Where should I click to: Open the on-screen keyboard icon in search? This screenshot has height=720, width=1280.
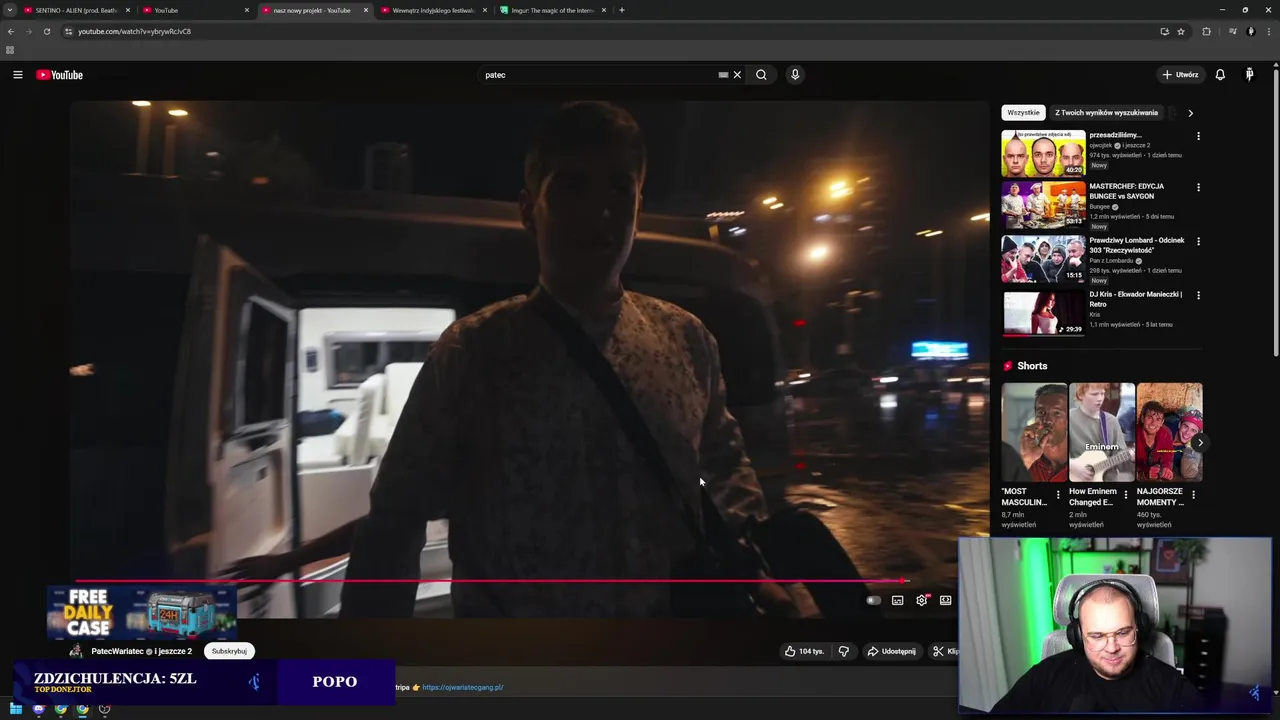pos(723,75)
